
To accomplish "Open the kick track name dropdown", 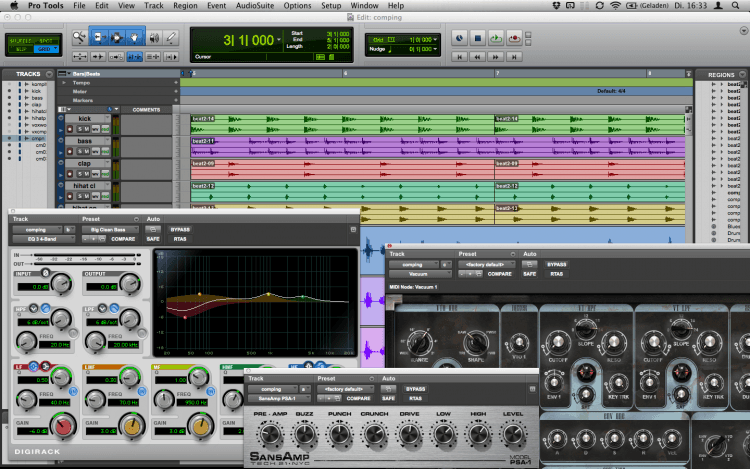I will pos(107,119).
